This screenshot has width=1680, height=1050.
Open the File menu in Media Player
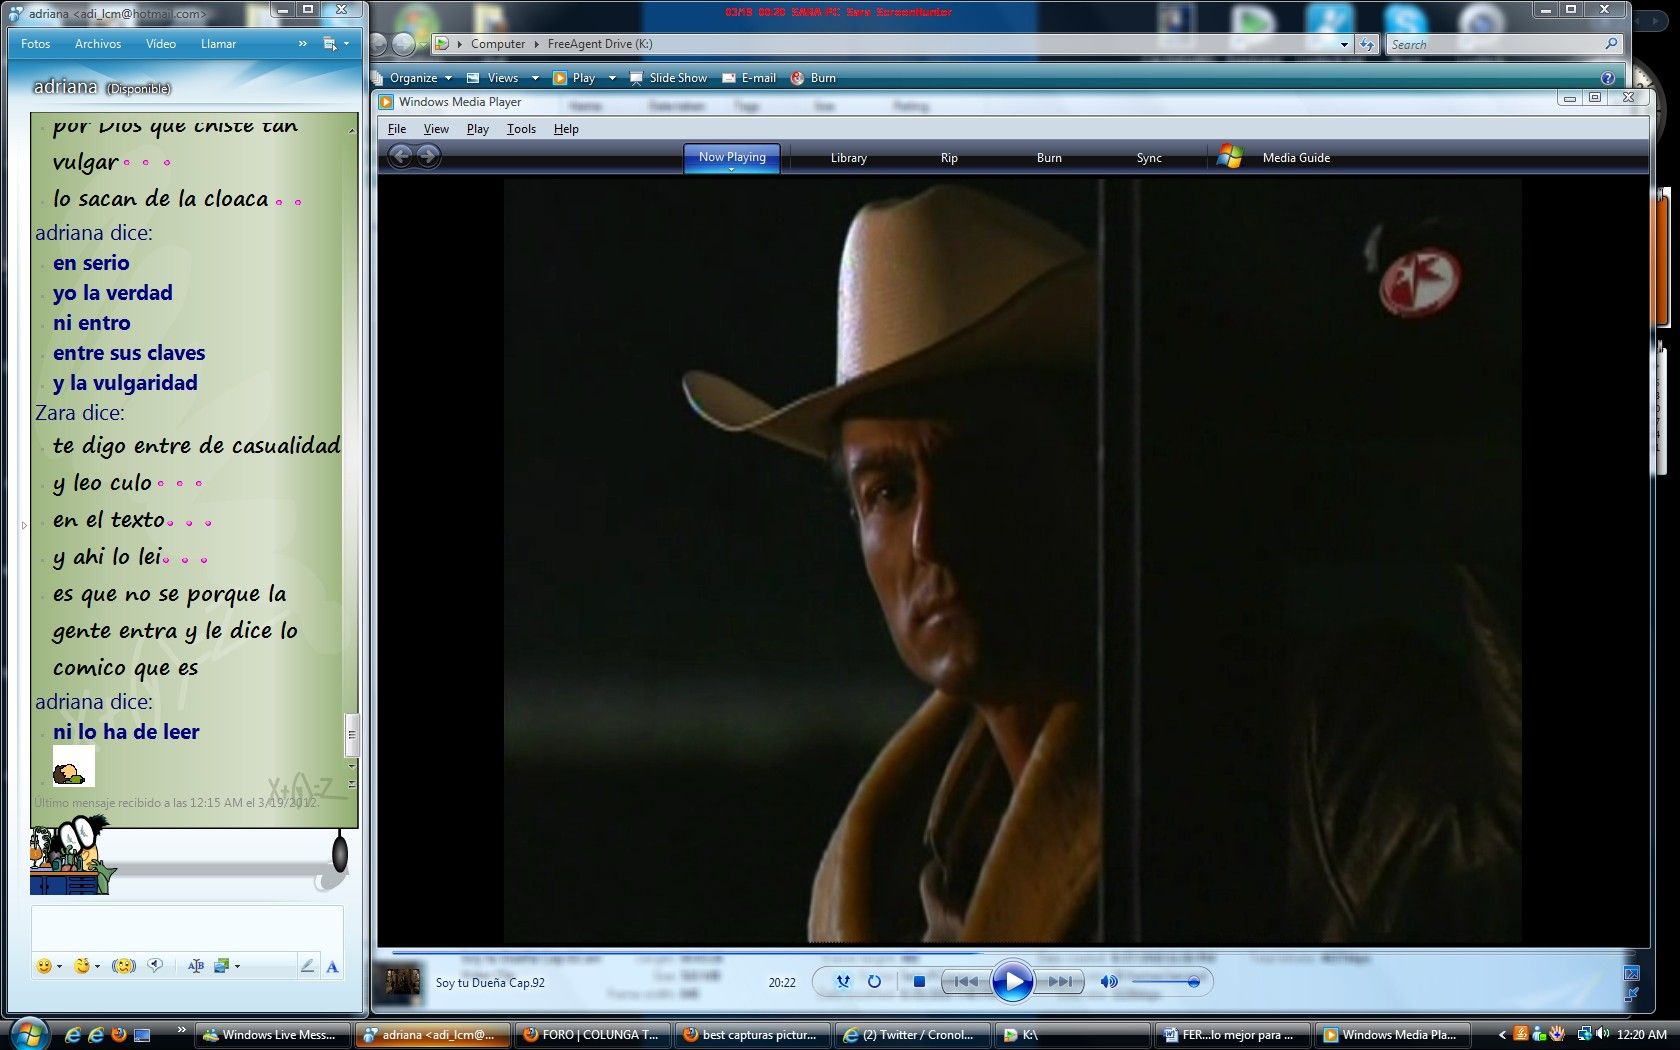coord(397,129)
